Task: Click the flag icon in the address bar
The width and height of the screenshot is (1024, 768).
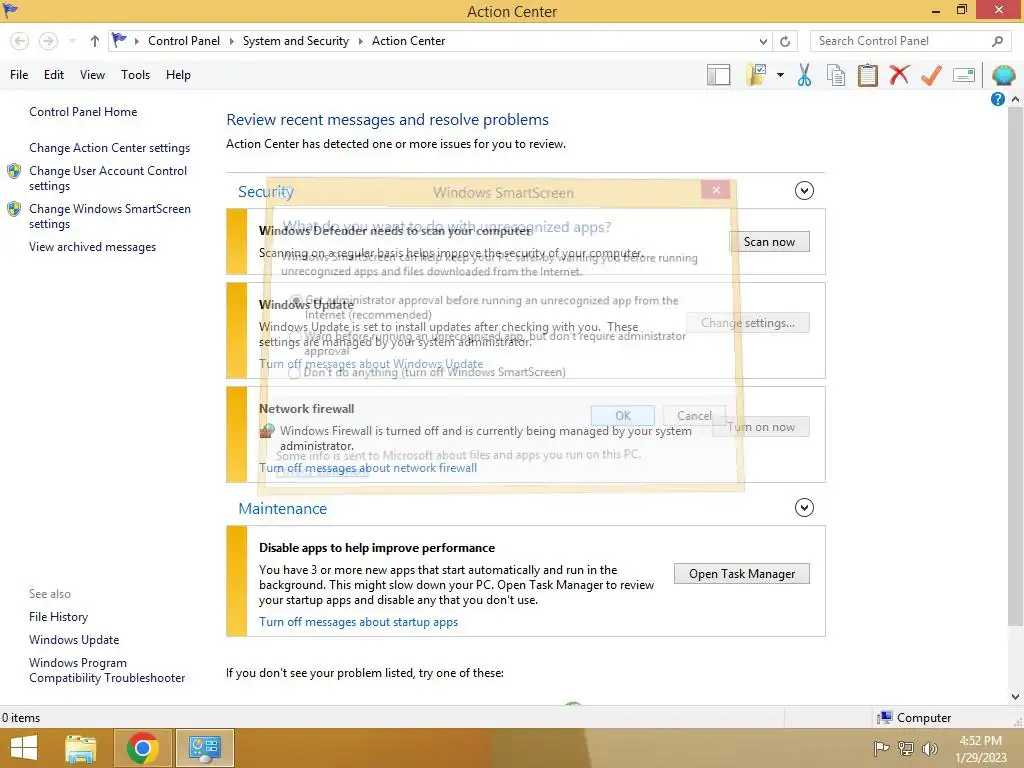Action: tap(119, 40)
